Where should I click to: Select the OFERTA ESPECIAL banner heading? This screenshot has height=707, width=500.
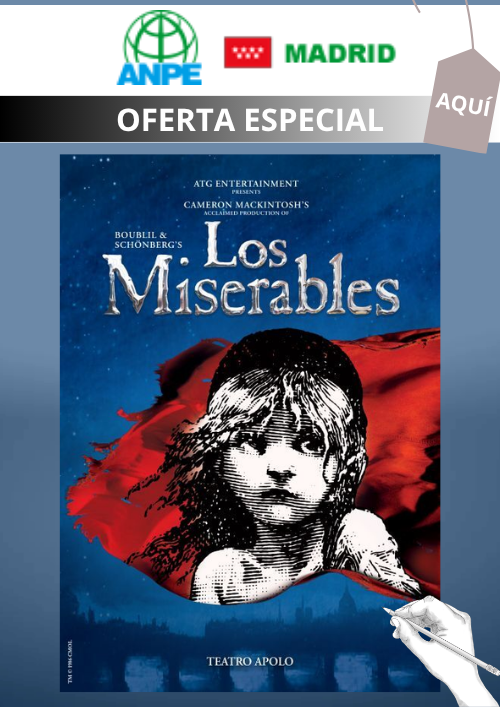(250, 119)
